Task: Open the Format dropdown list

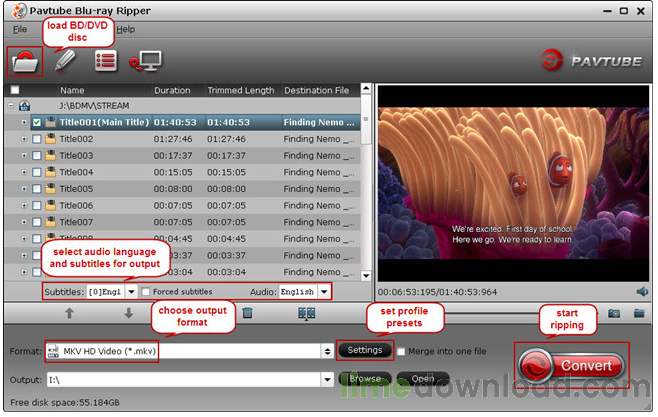Action: click(x=327, y=351)
